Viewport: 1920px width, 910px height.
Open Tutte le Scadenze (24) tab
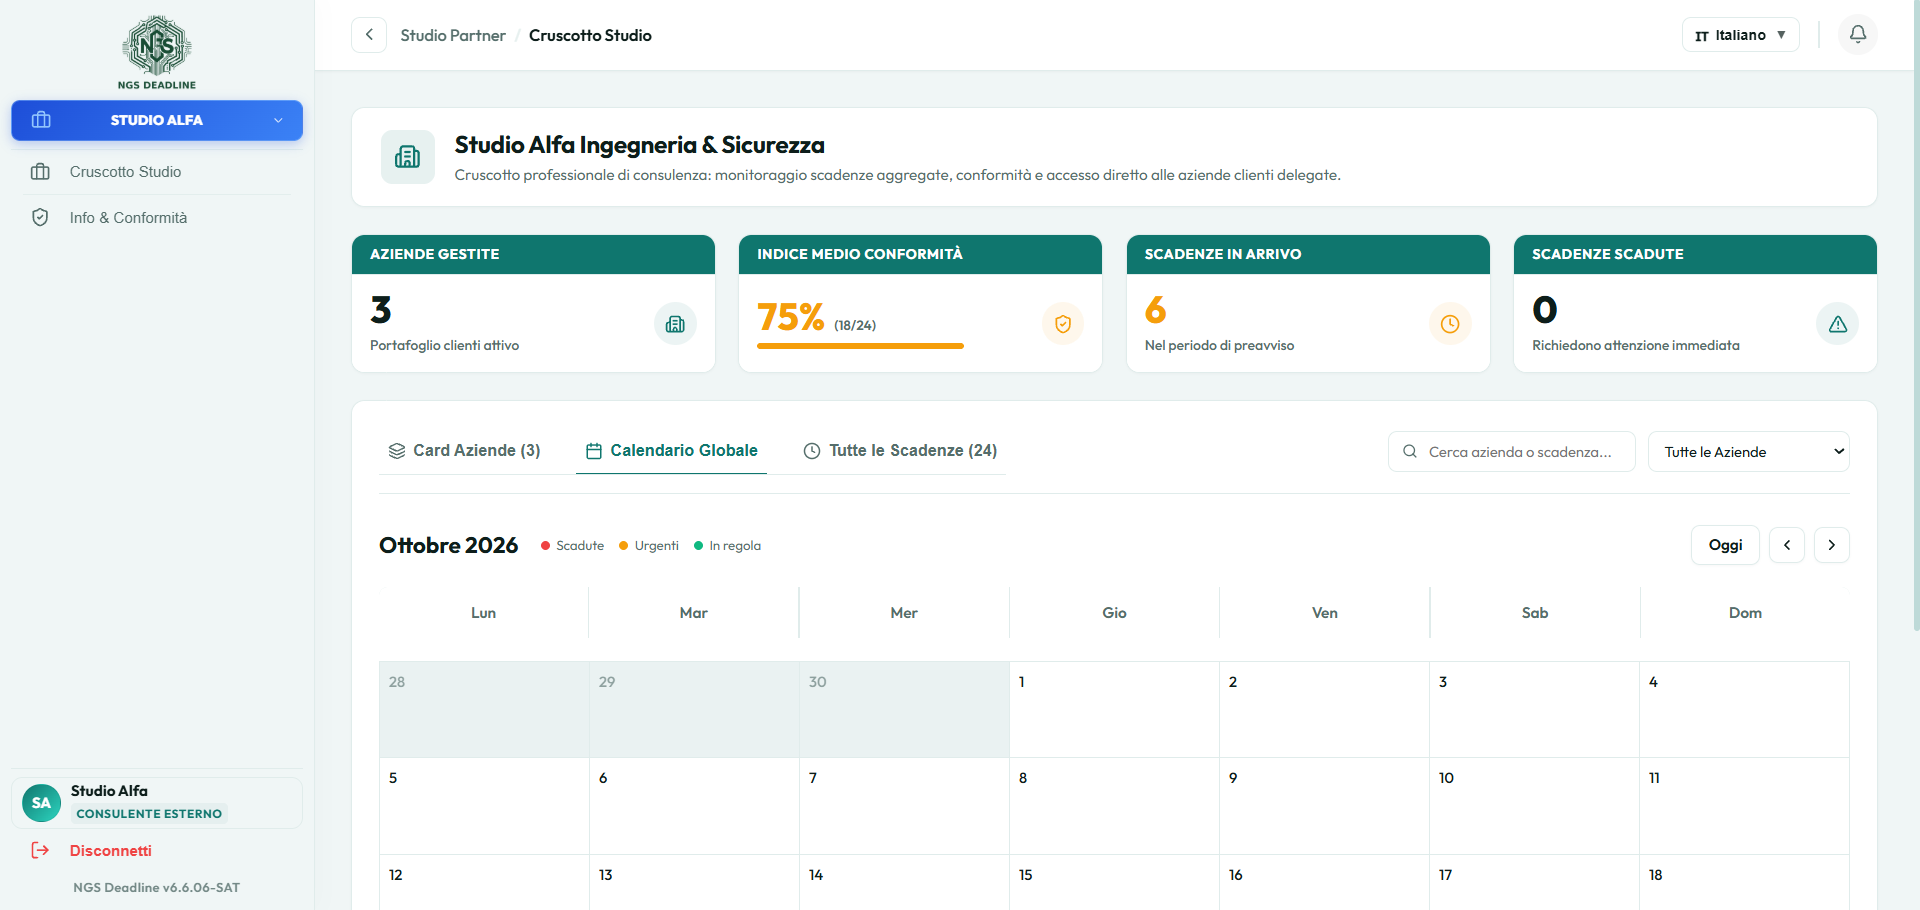tap(901, 451)
